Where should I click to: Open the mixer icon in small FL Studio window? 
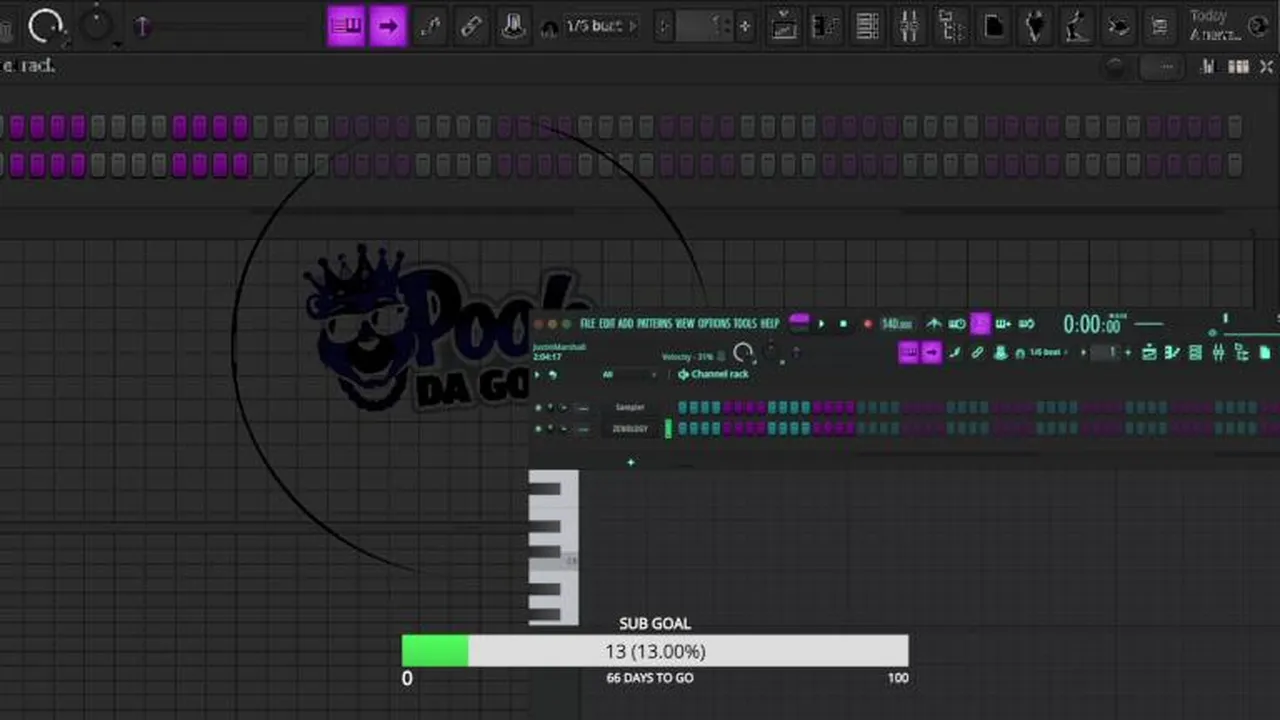point(1218,352)
